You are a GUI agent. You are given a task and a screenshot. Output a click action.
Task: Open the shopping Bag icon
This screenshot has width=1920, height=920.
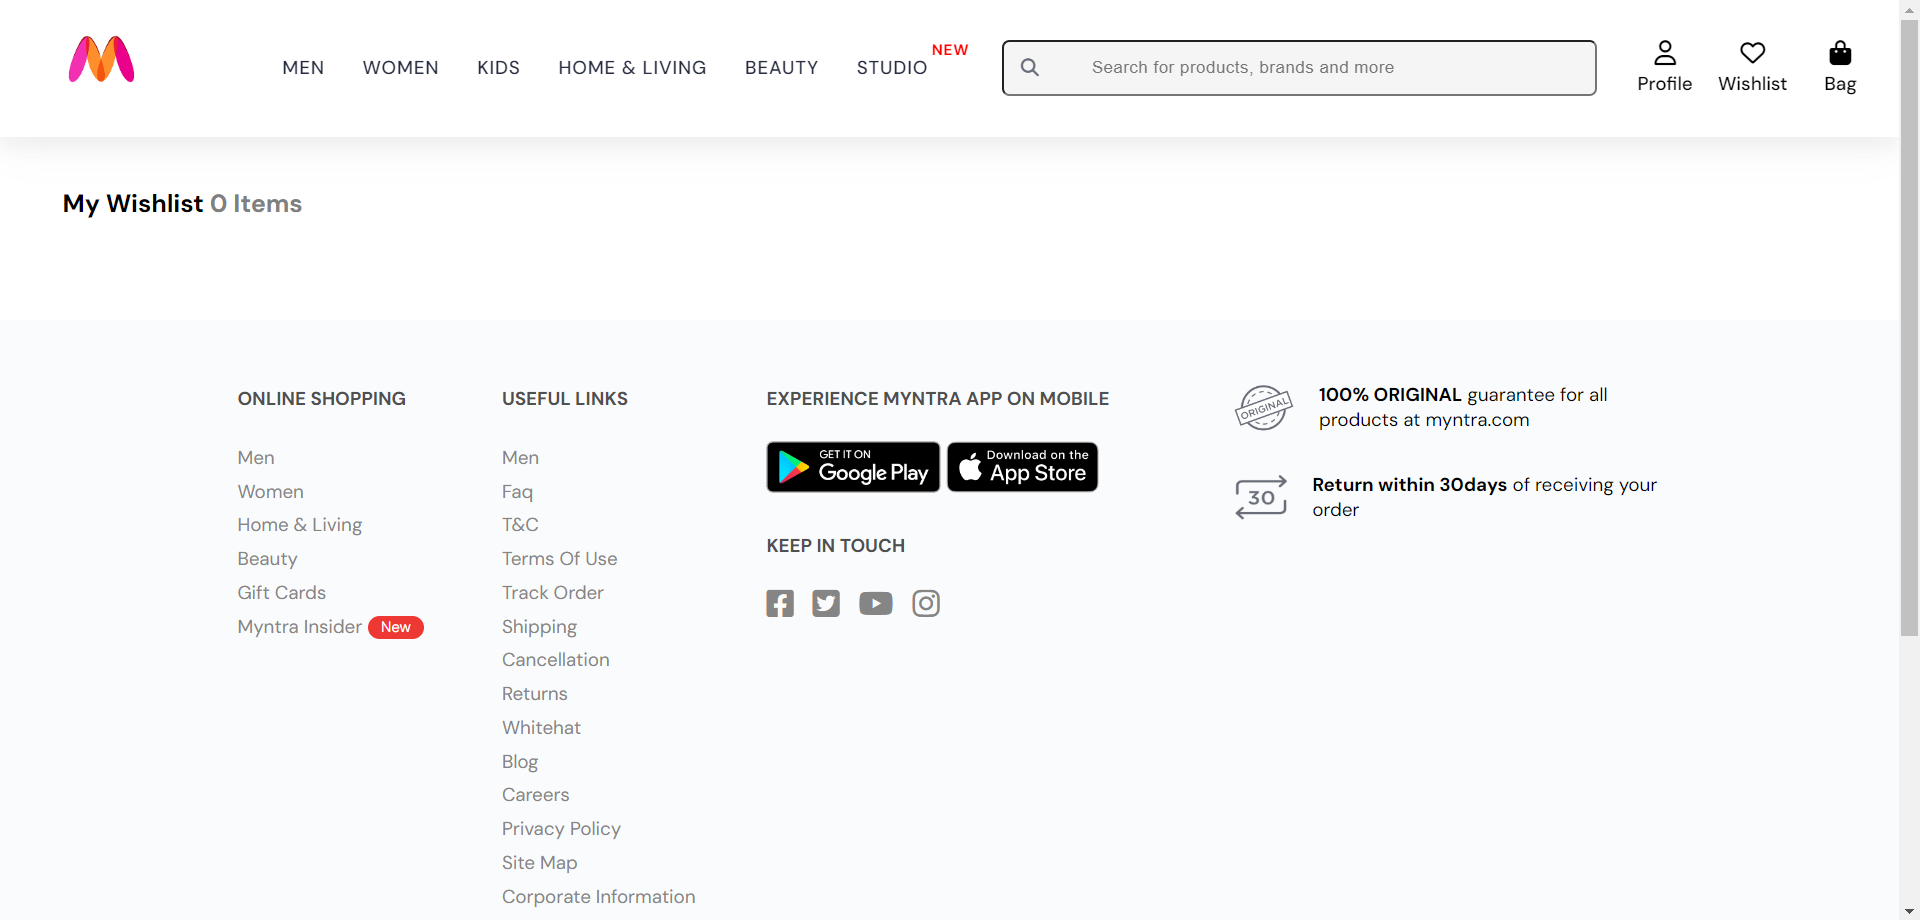pyautogui.click(x=1839, y=52)
